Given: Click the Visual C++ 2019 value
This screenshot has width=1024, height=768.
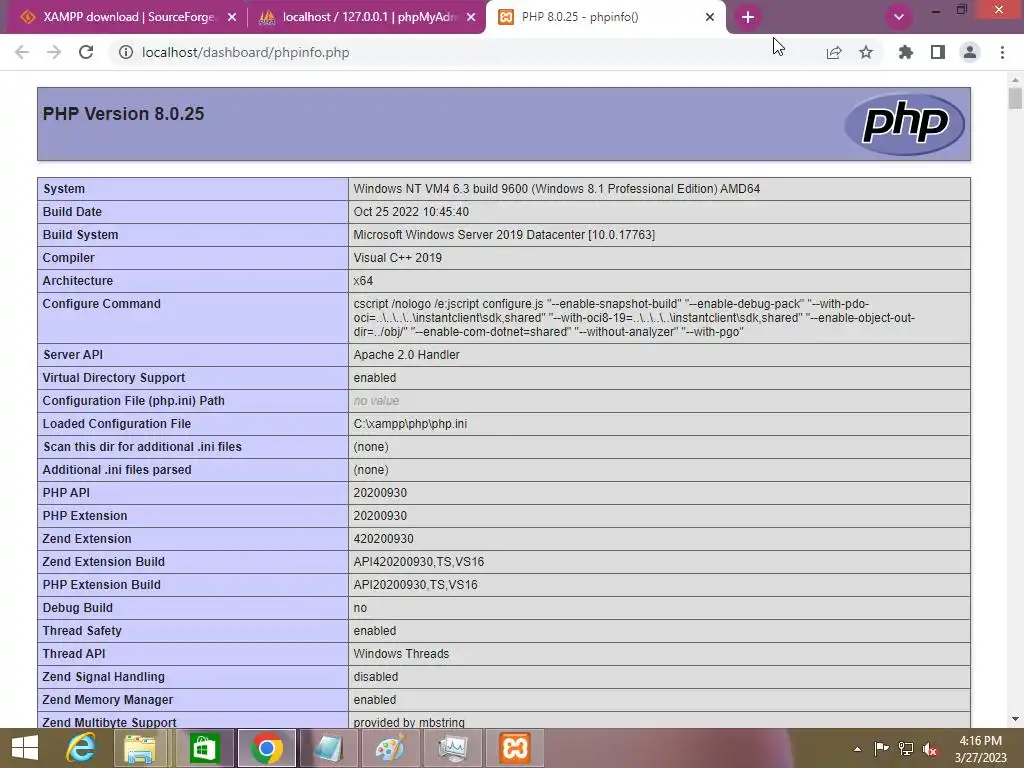Looking at the screenshot, I should coord(398,257).
